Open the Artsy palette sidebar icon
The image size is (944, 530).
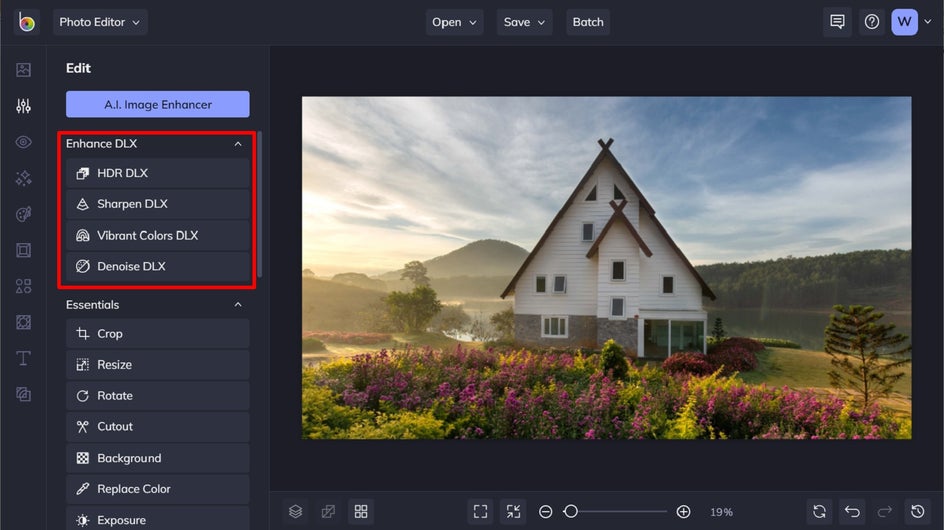[23, 214]
